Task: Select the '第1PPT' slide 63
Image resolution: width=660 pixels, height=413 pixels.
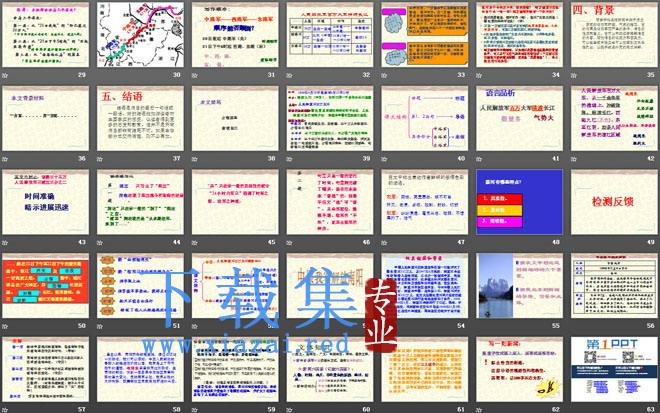Action: pyautogui.click(x=615, y=369)
